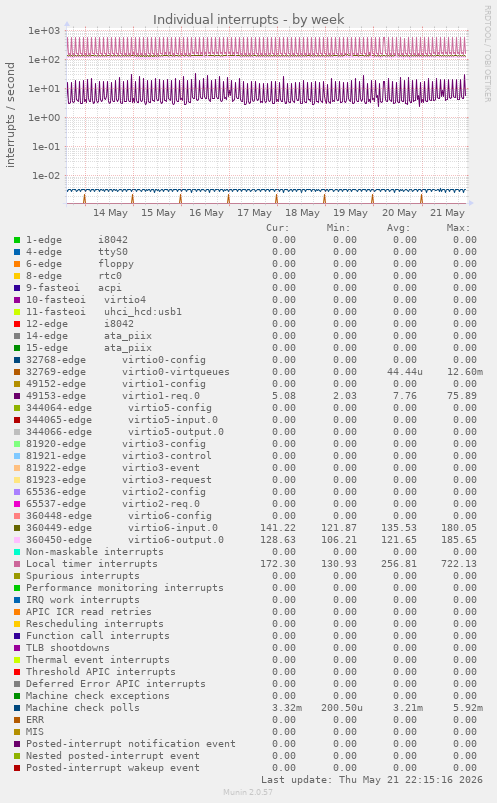Screen dimensions: 497x803
Task: Select the Rescheduling interrupts legend label
Action: (x=95, y=624)
